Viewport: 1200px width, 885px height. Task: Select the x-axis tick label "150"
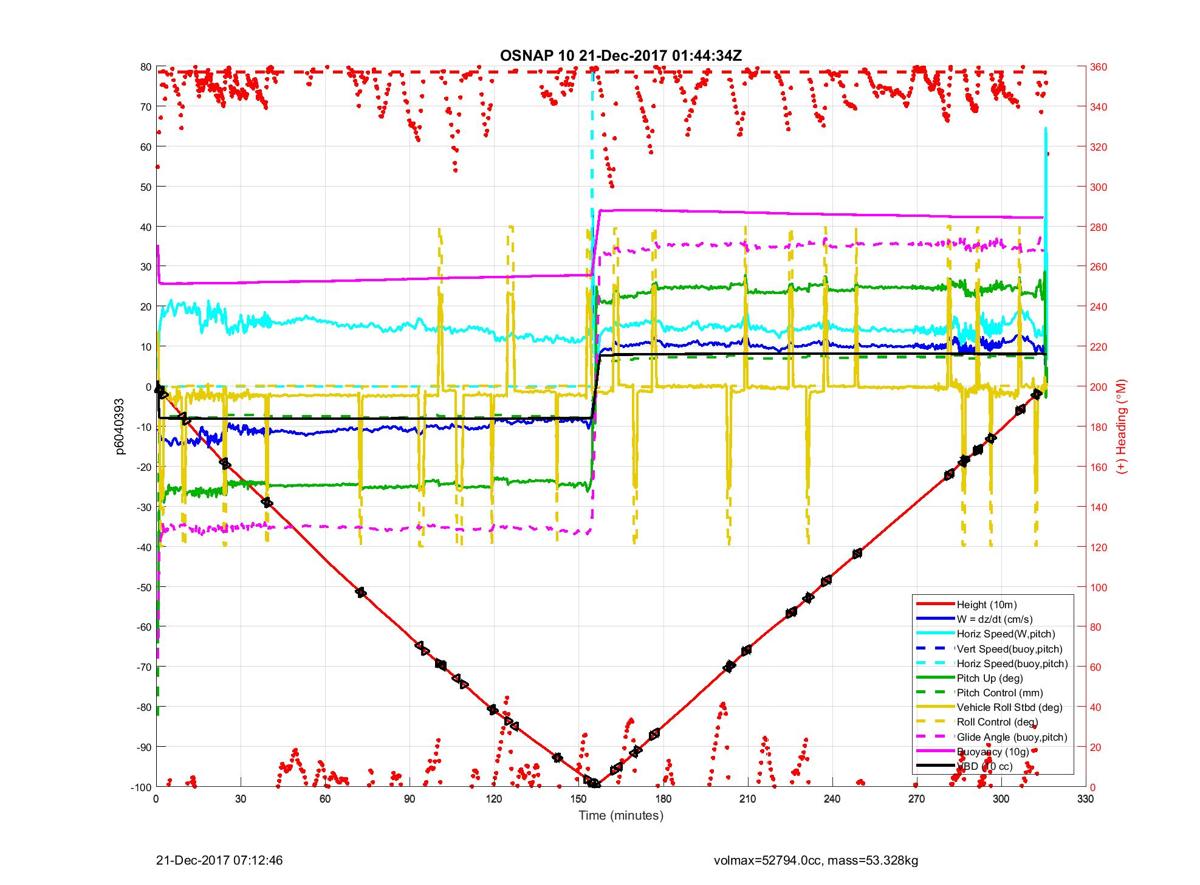click(578, 799)
